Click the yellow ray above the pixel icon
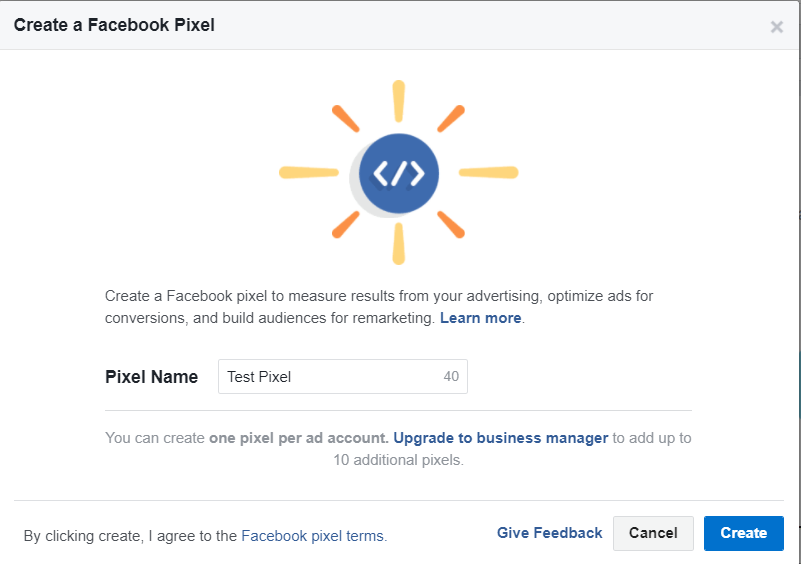The width and height of the screenshot is (801, 564). pos(398,101)
